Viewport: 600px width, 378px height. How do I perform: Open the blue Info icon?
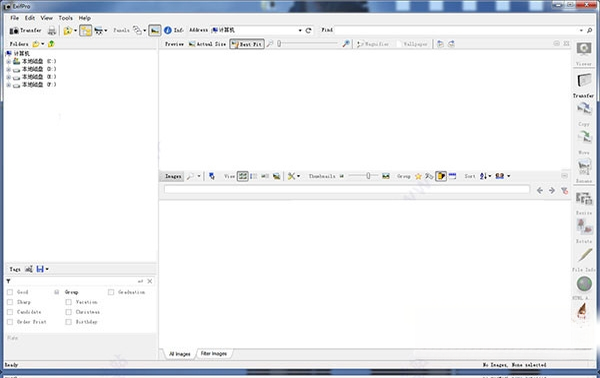tap(168, 30)
